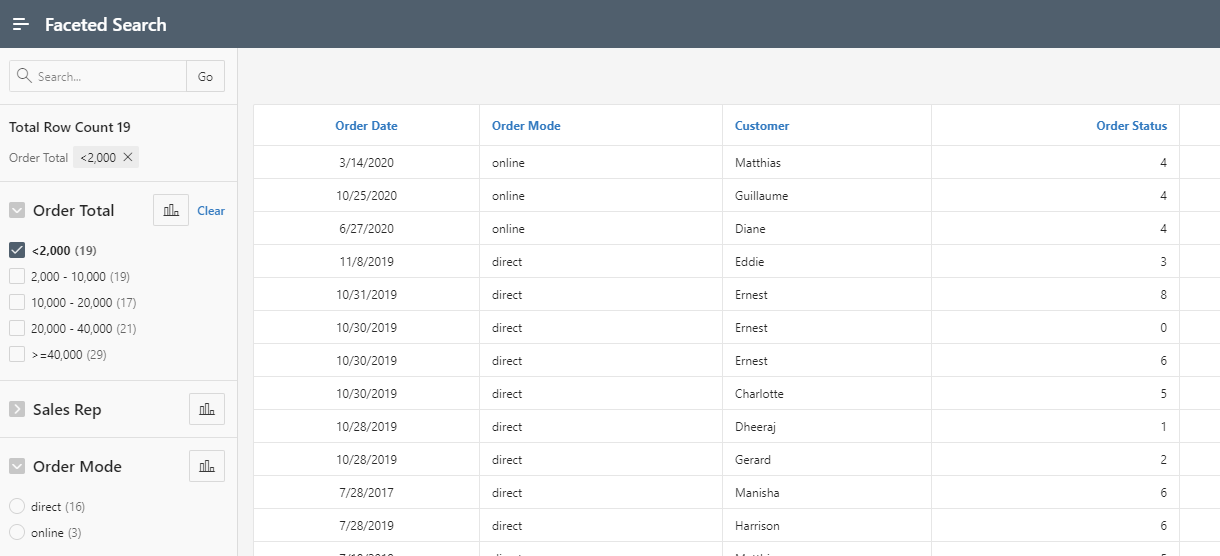This screenshot has width=1220, height=556.
Task: Click the Go search button
Action: point(205,76)
